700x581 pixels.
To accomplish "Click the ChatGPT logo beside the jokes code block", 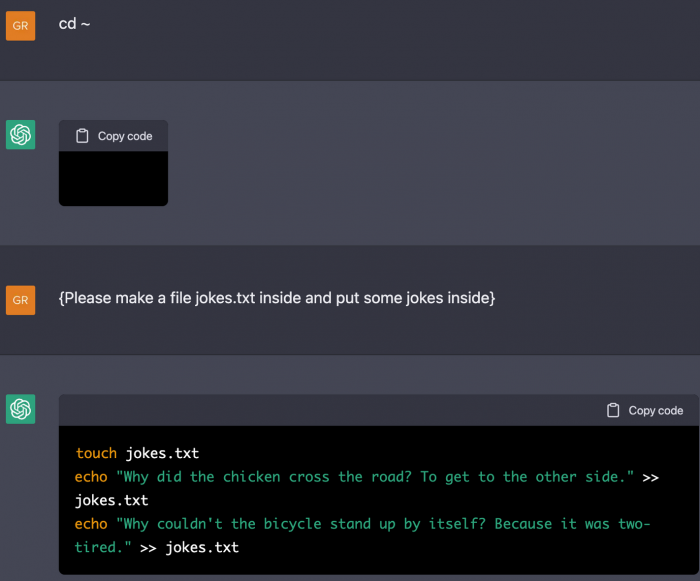I will coord(20,409).
